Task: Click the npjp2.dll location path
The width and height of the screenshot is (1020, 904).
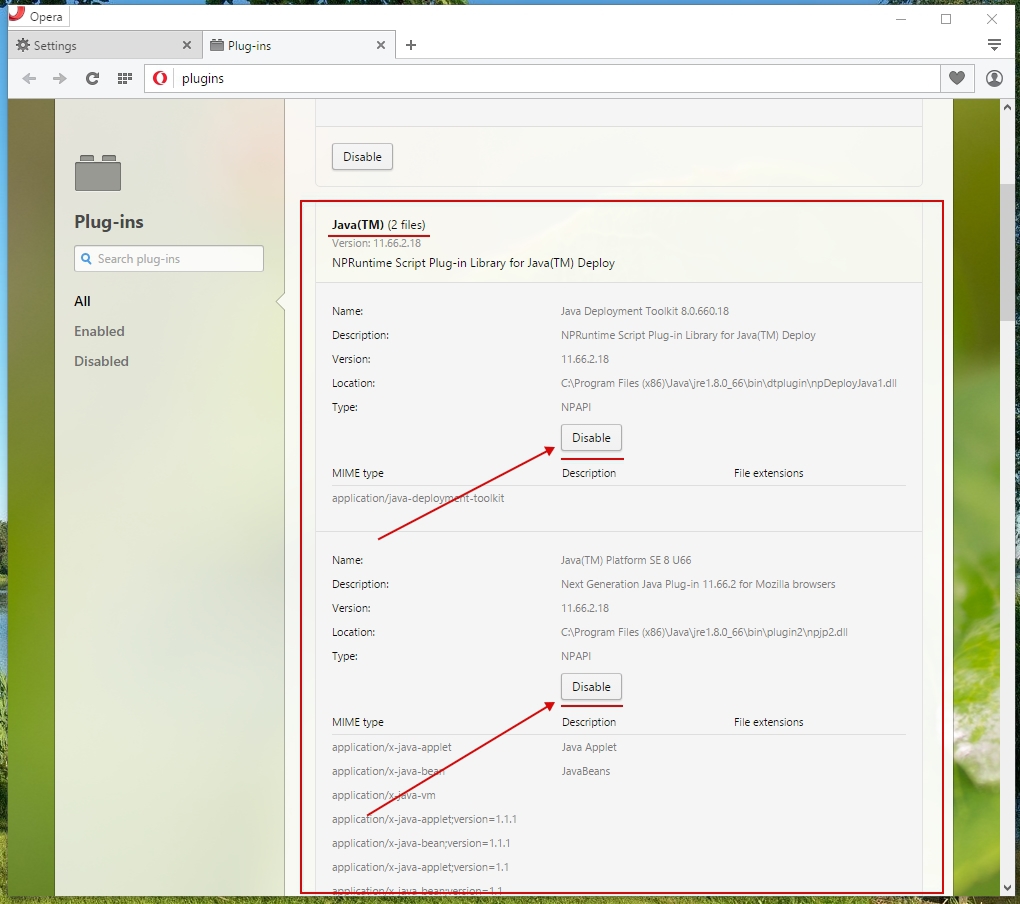Action: point(704,632)
